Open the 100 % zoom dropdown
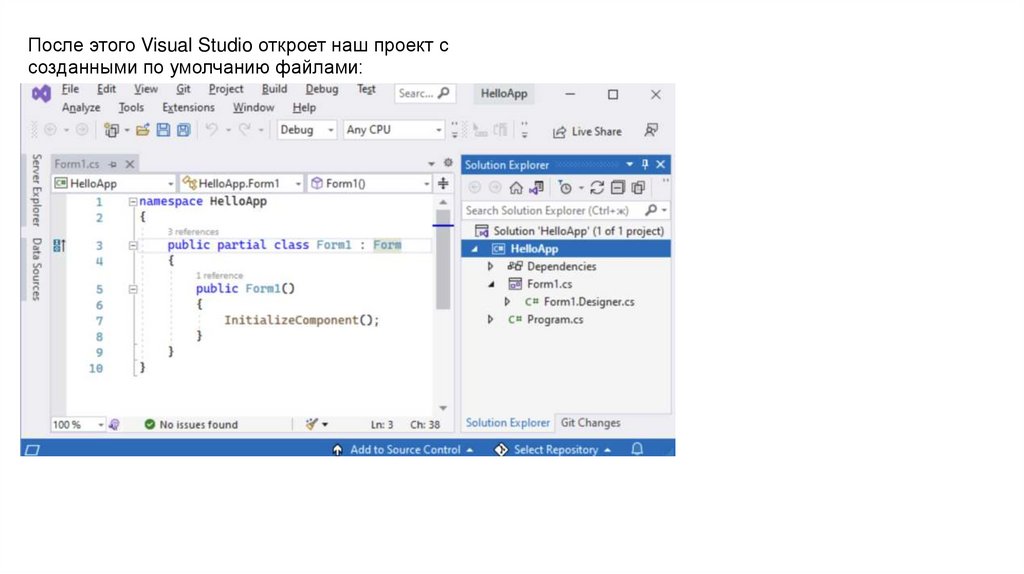1024x574 pixels. 78,424
